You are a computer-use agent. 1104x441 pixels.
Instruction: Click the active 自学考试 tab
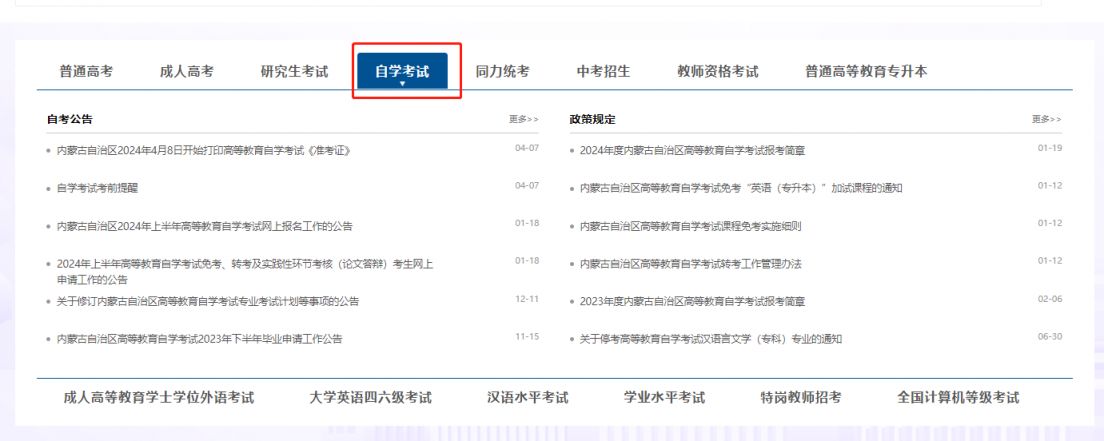(402, 71)
